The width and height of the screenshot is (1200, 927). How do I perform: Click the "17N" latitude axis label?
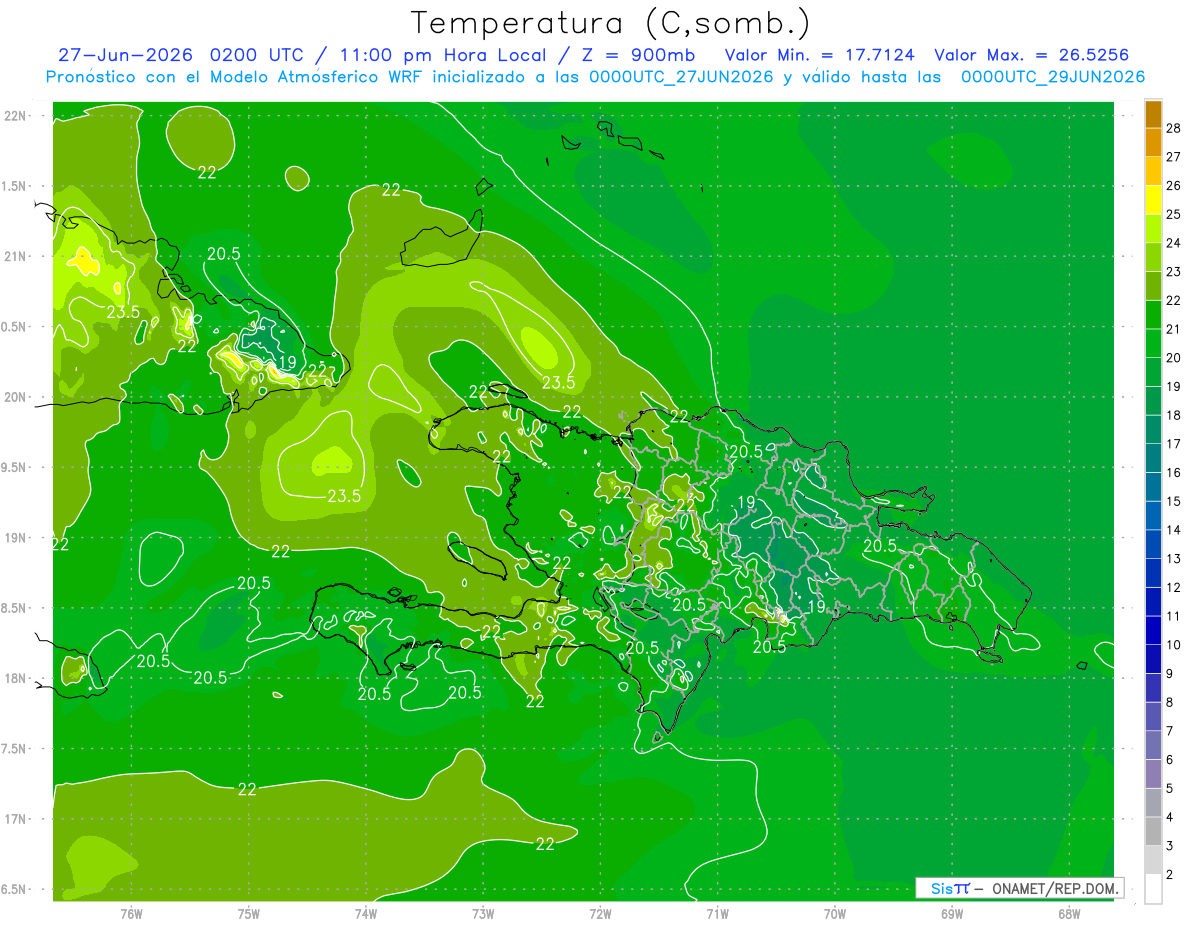coord(15,819)
